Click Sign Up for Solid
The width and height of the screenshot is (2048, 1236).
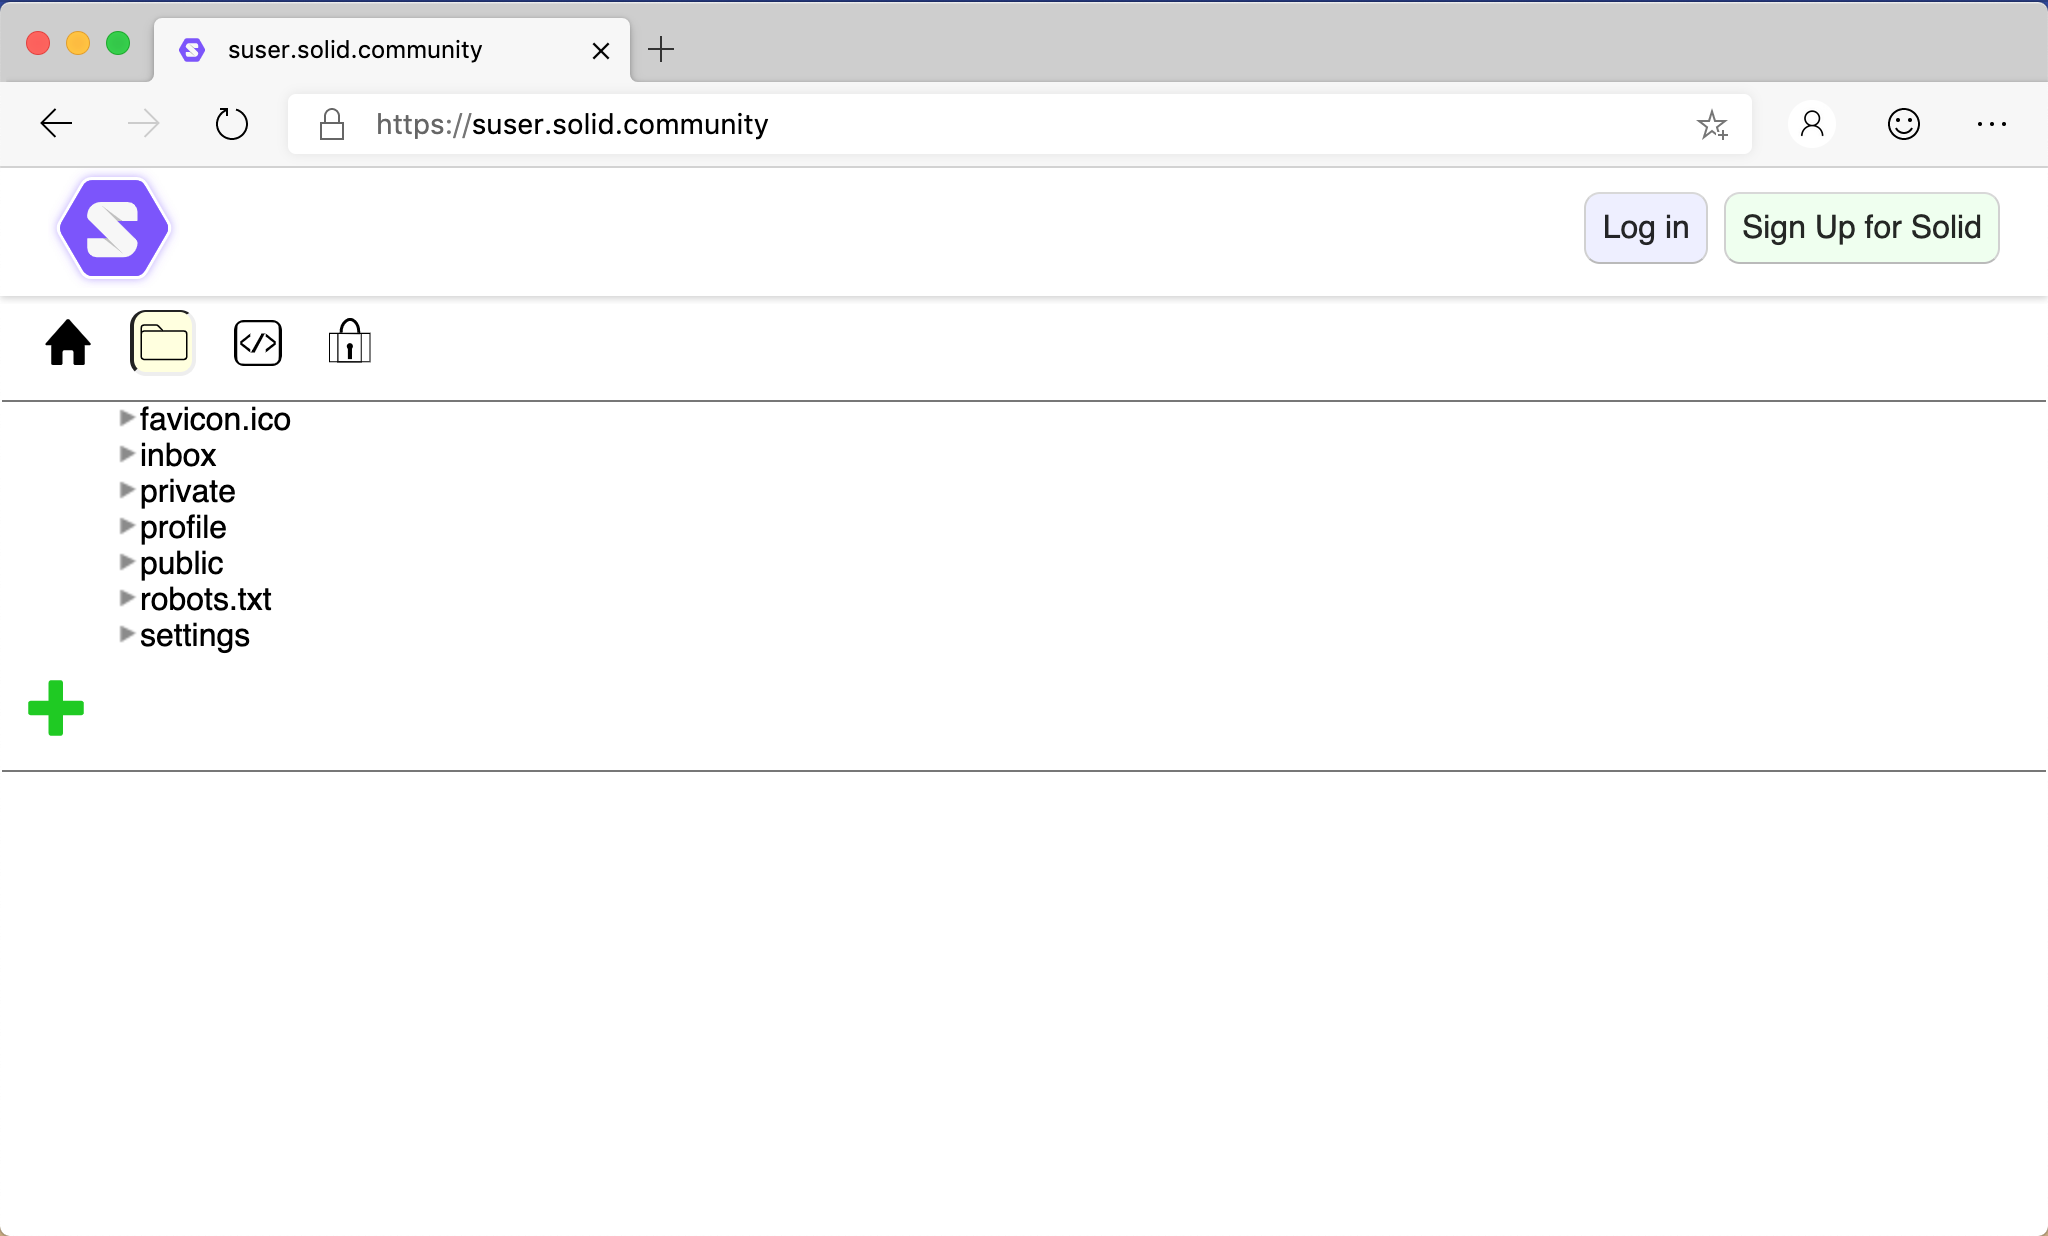pos(1861,227)
